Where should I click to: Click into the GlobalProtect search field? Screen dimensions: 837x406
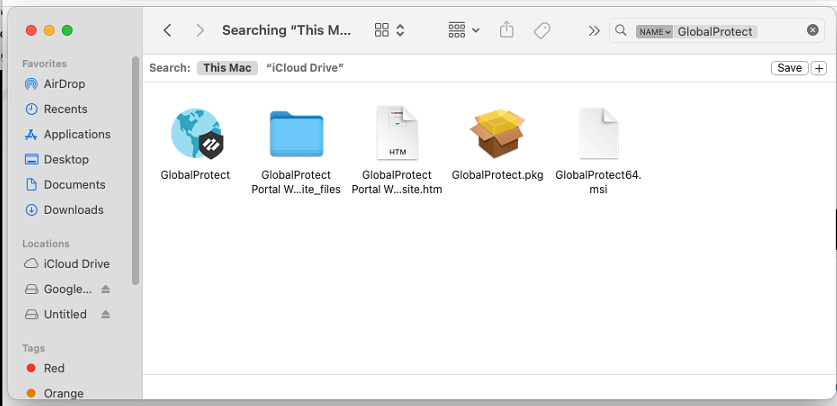point(715,31)
